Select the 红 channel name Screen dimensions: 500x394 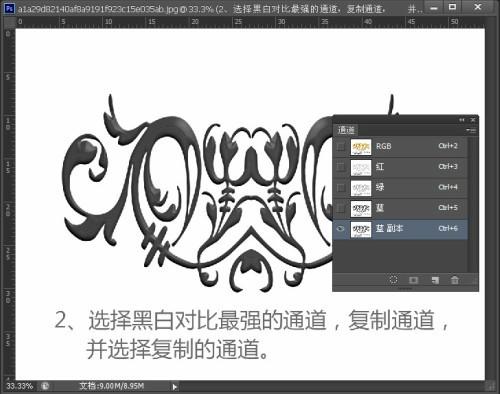380,167
